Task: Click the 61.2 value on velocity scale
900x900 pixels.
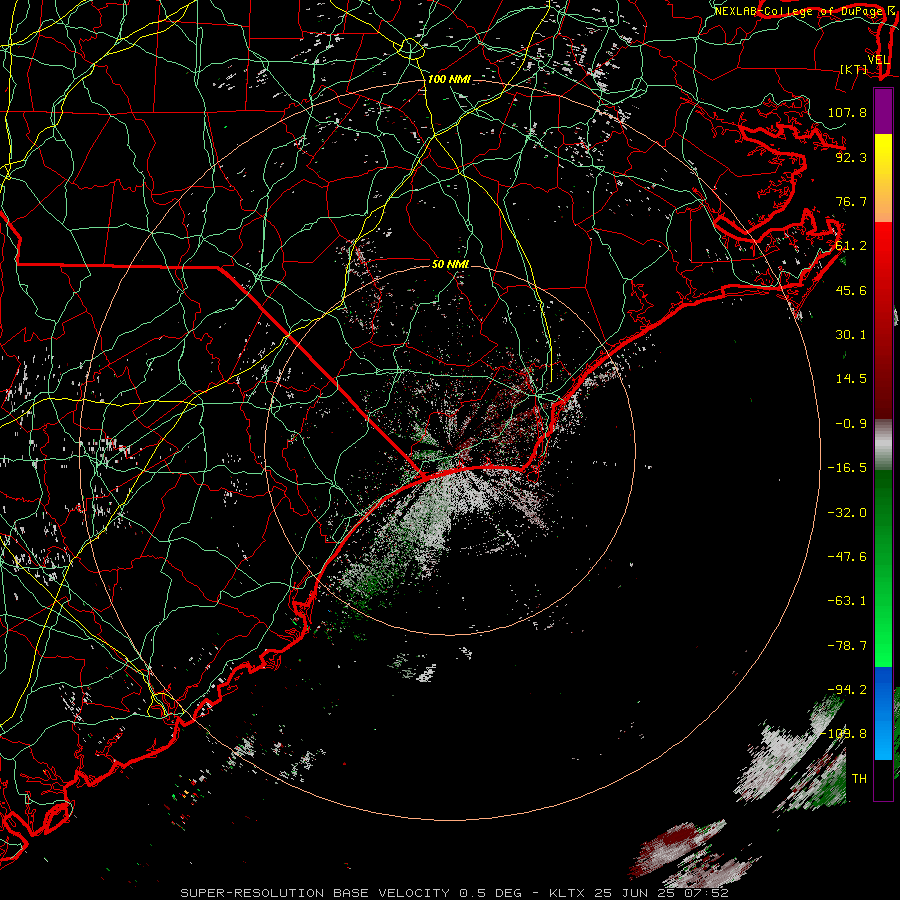Action: pos(851,246)
